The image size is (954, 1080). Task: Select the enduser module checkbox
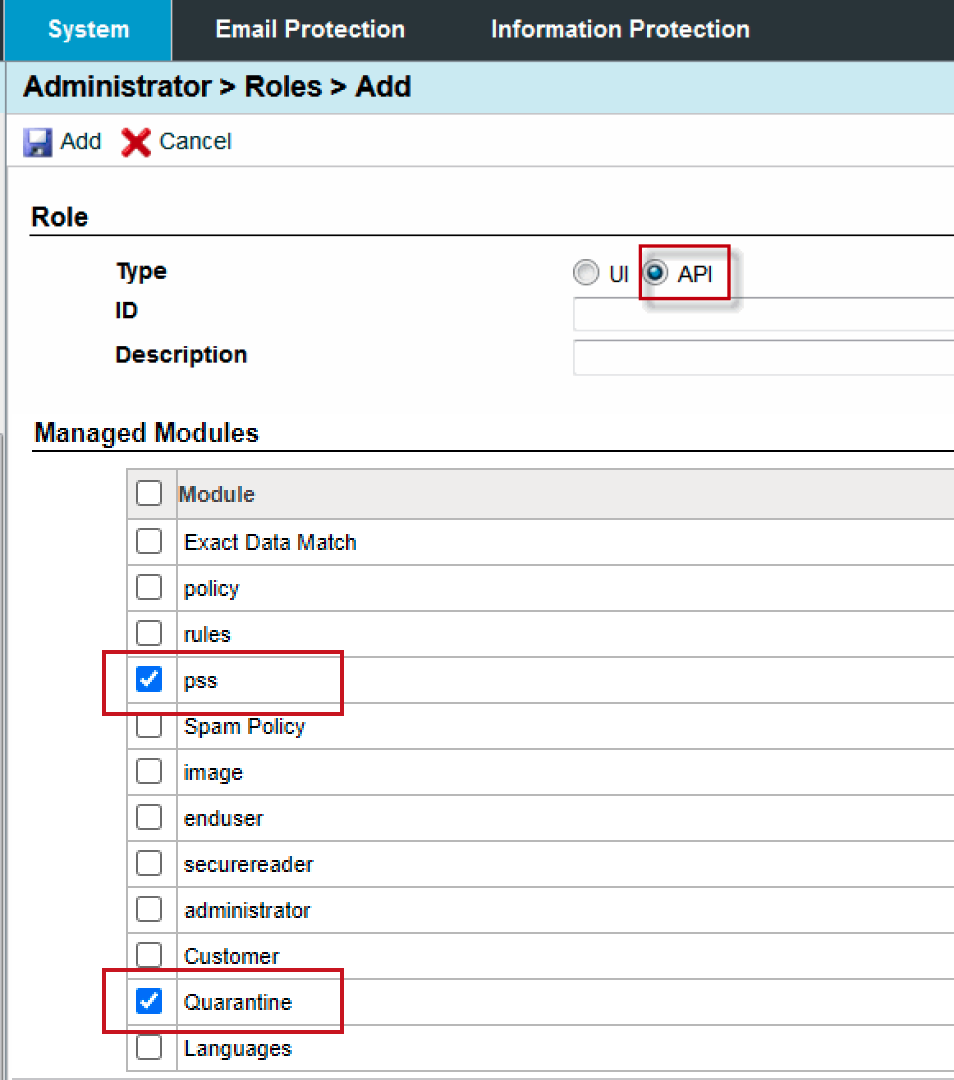coord(149,818)
